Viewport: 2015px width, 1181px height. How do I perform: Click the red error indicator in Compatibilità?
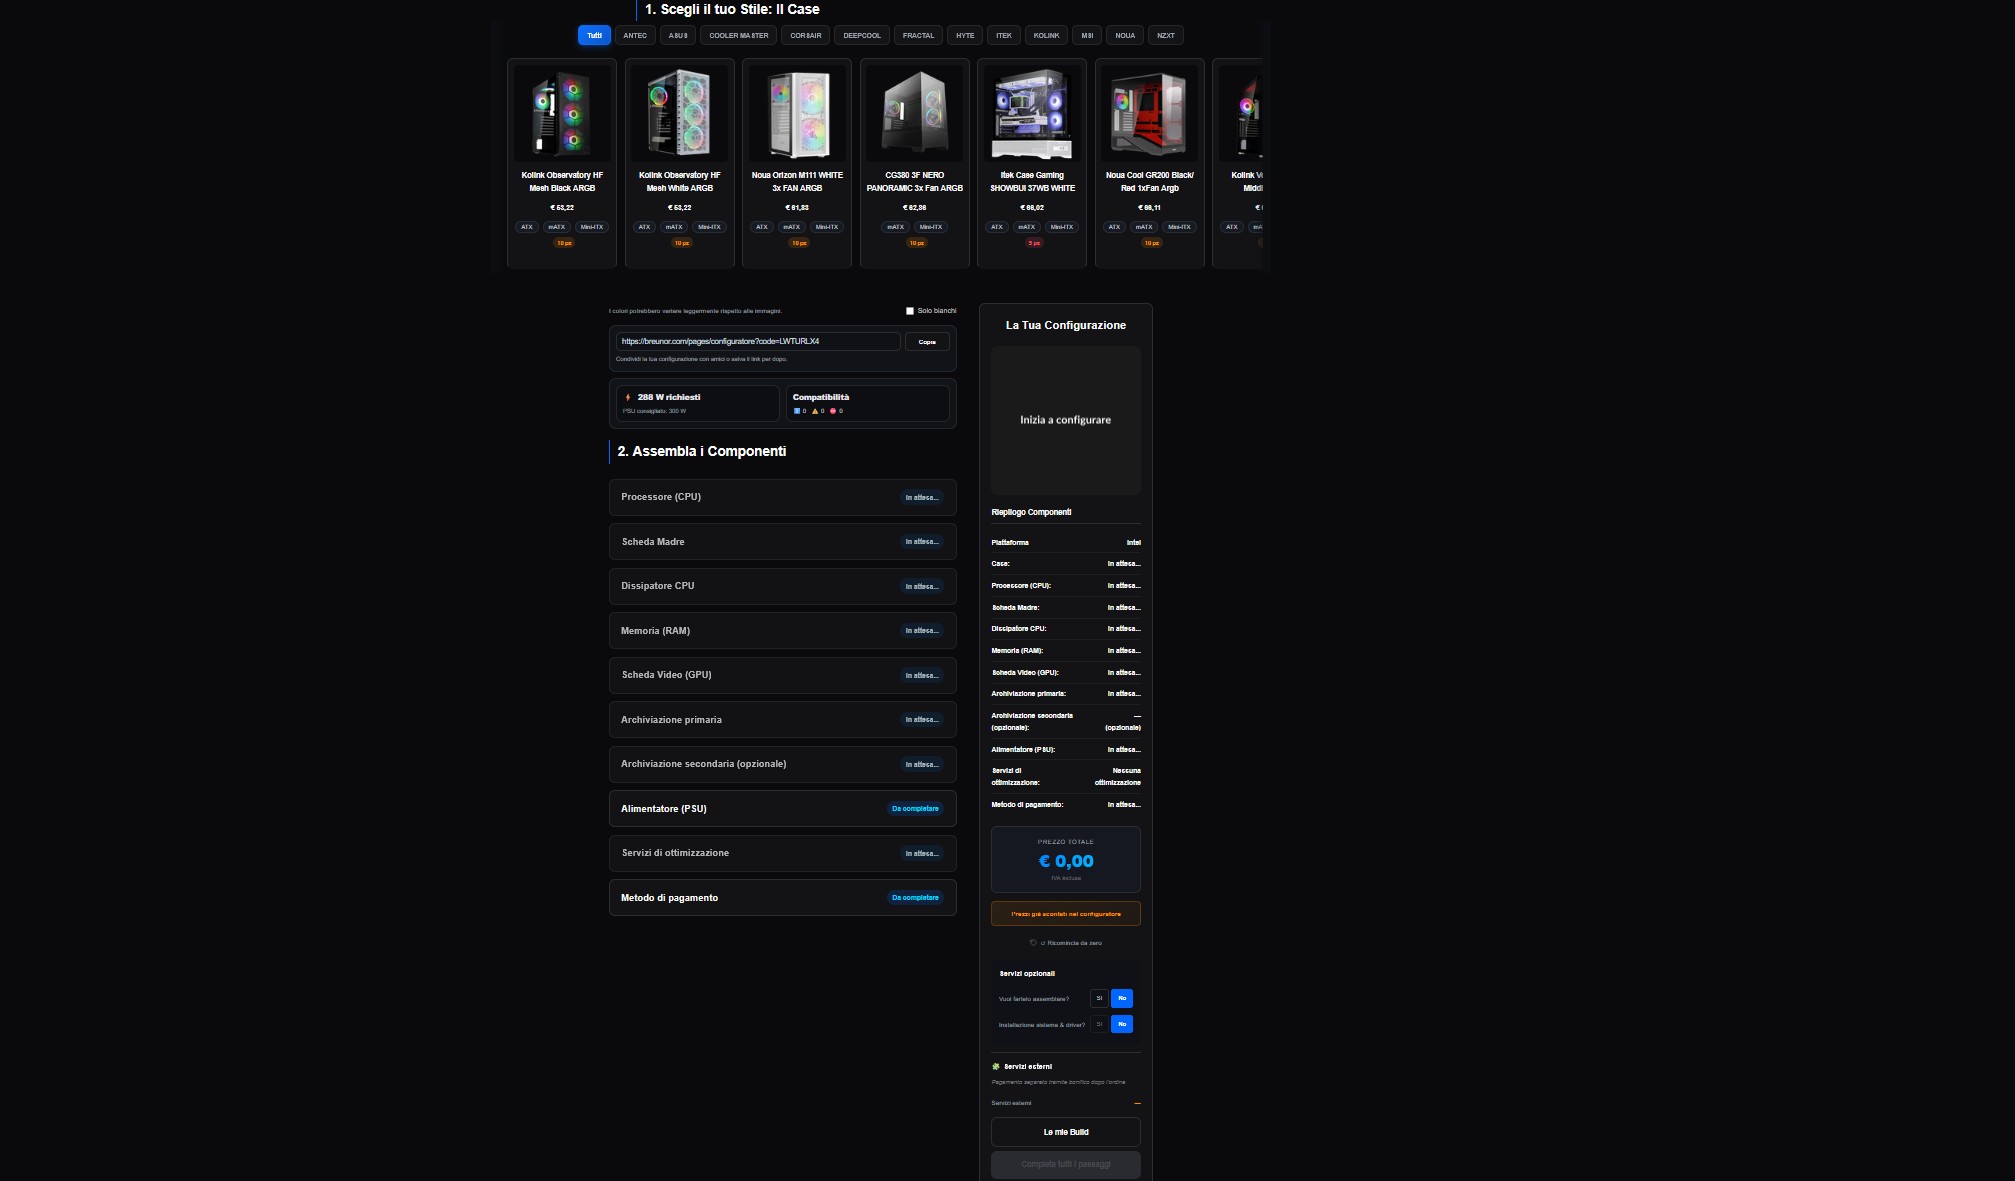[834, 411]
